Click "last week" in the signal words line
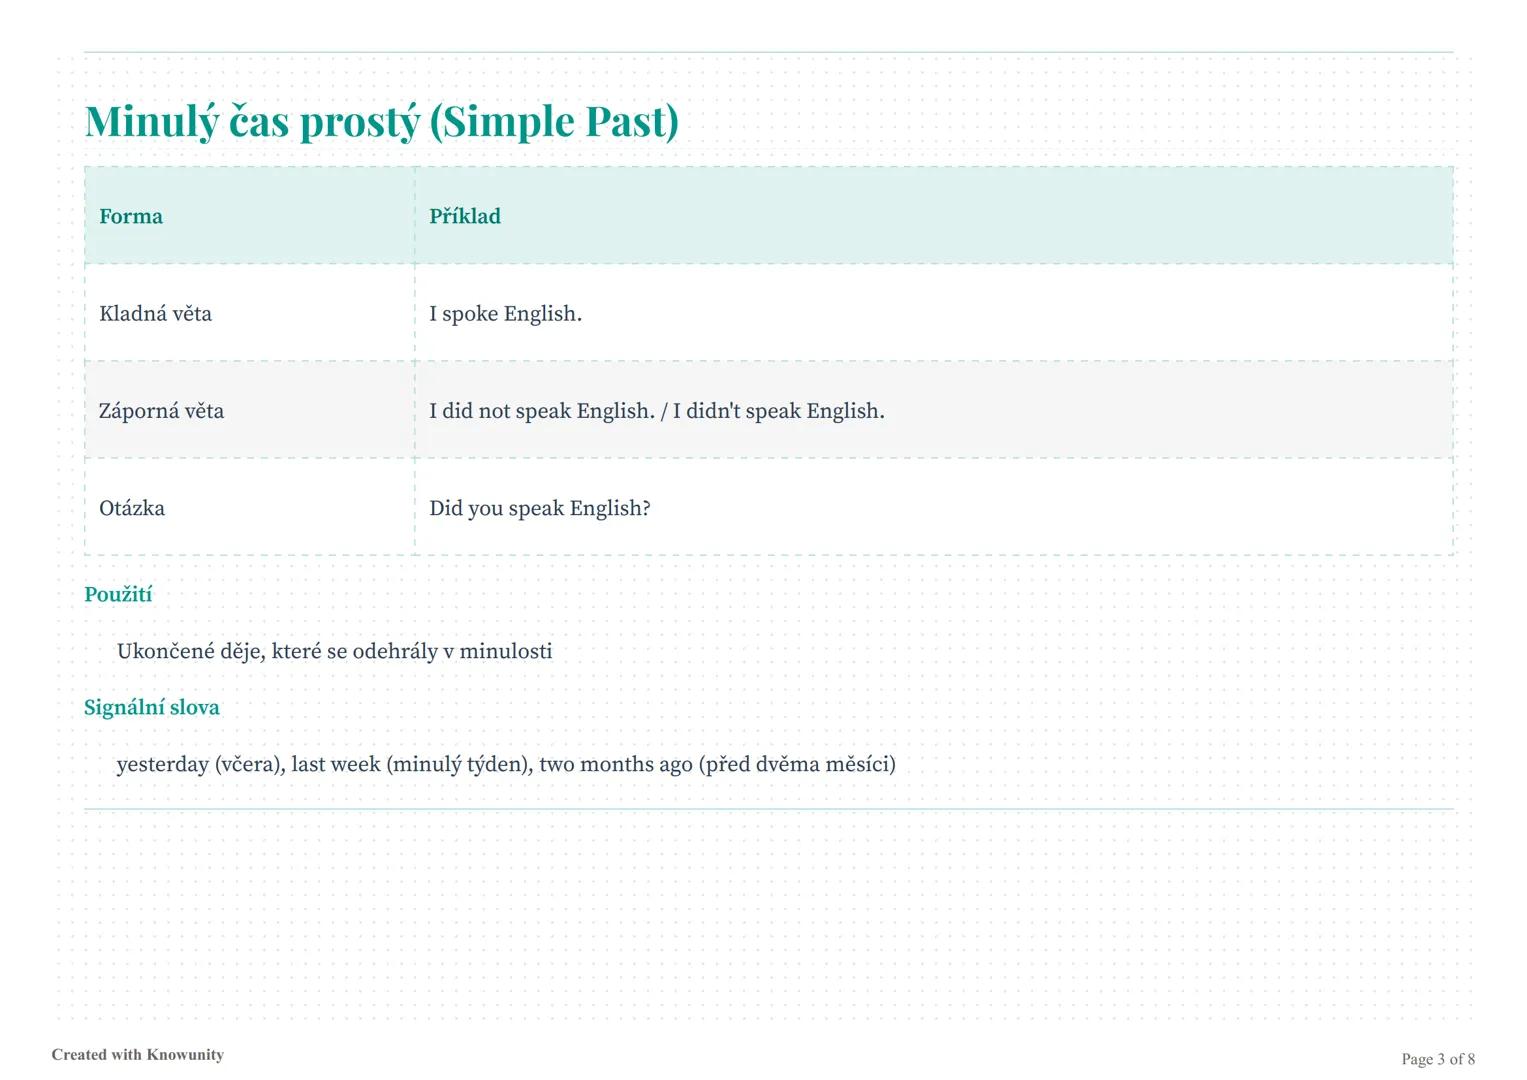The height and width of the screenshot is (1080, 1527). 335,765
